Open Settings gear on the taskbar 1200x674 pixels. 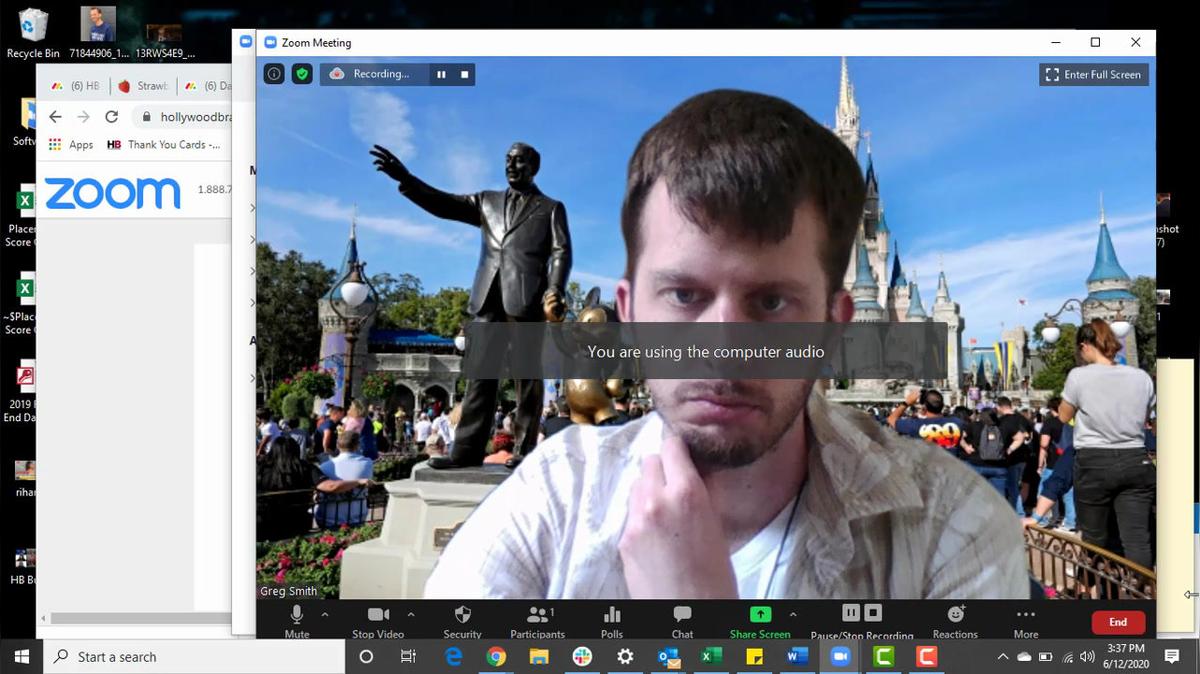625,657
